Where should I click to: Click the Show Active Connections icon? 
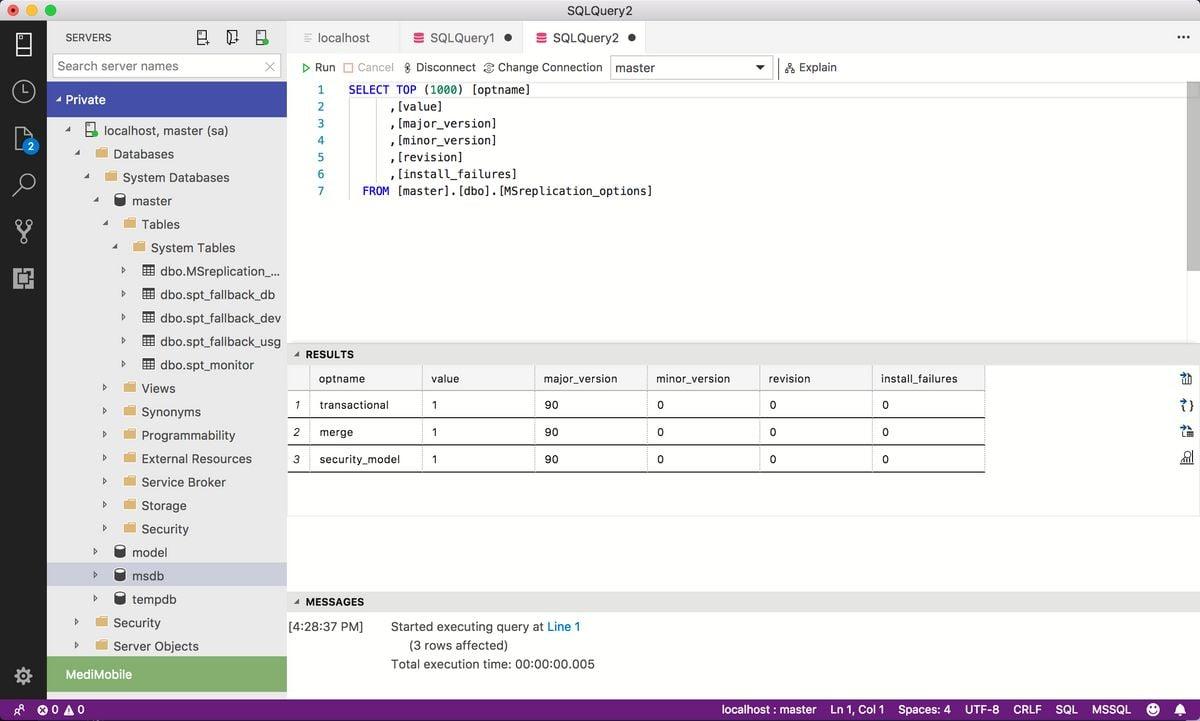coord(261,38)
